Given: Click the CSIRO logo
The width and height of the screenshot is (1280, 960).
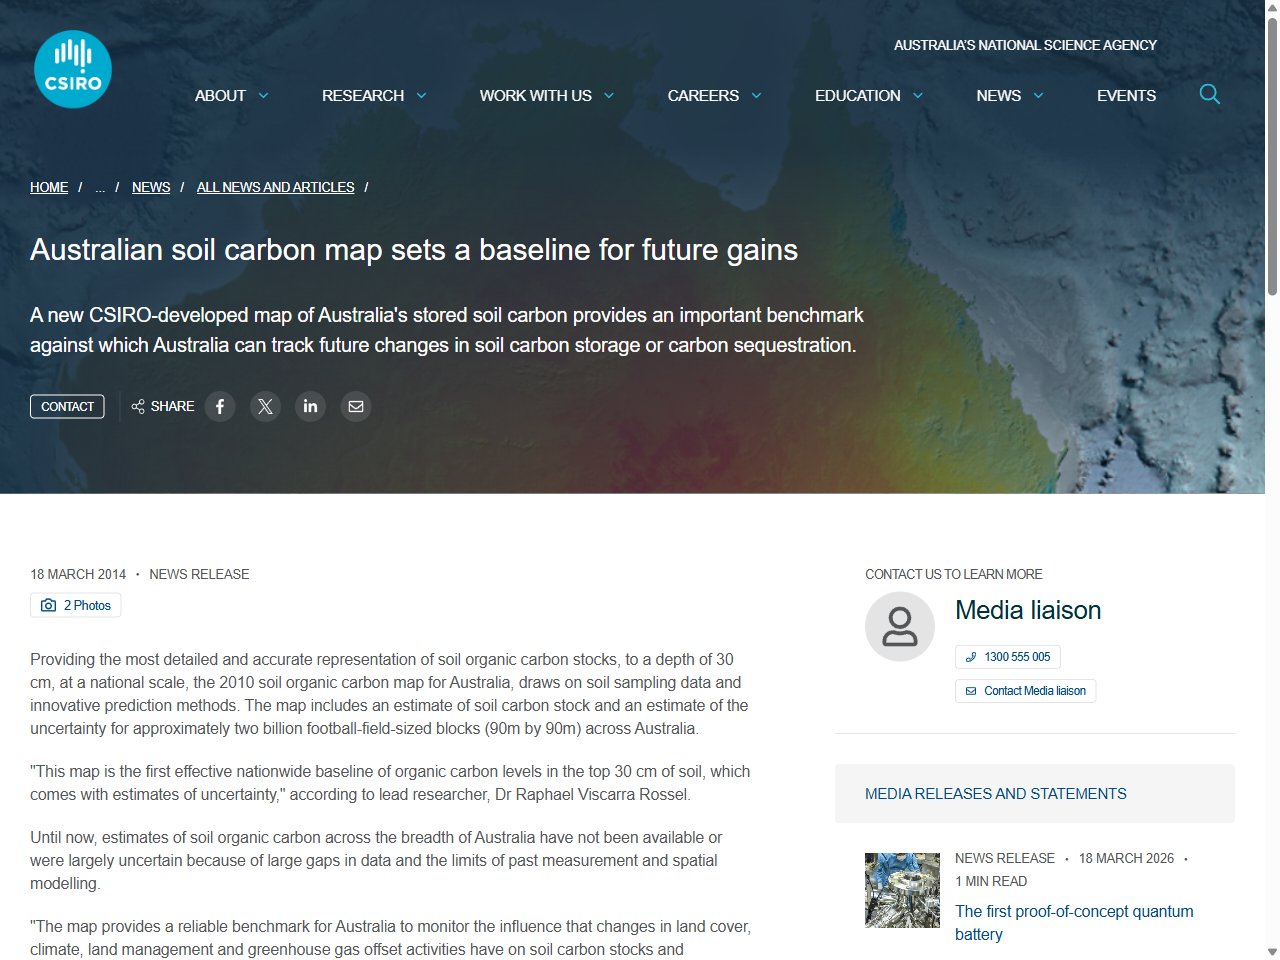Looking at the screenshot, I should click(x=72, y=68).
